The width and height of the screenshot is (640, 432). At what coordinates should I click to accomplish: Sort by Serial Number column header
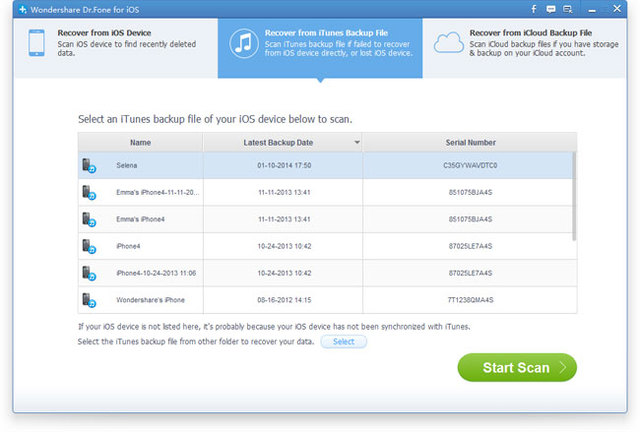[x=470, y=143]
